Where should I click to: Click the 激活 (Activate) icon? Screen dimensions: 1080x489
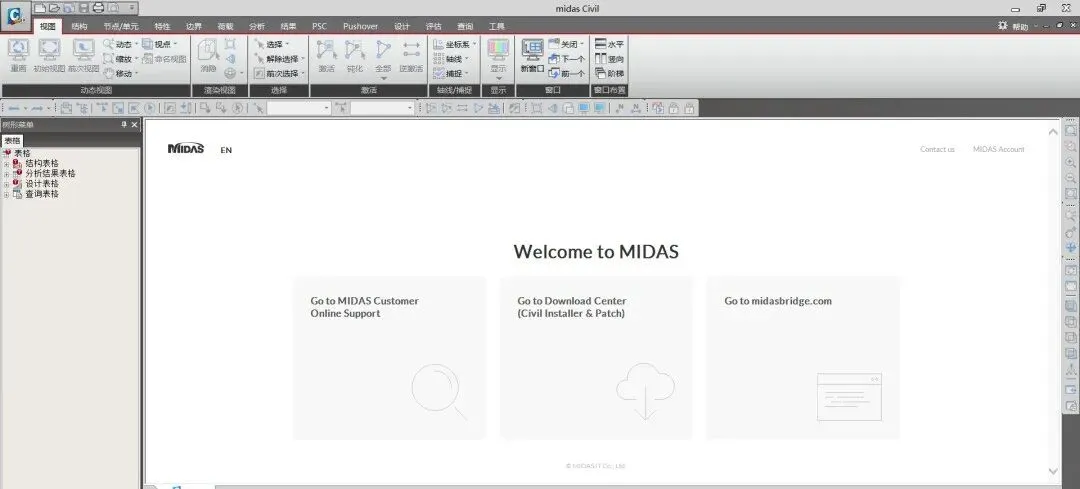326,50
